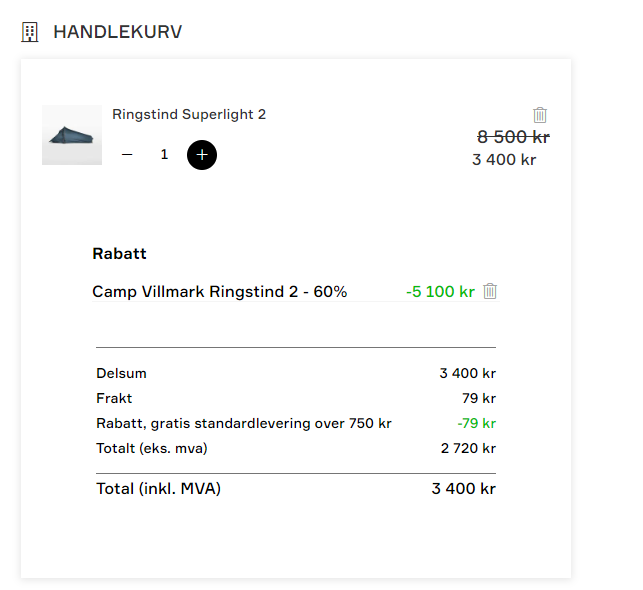Open the Ringstind tent product thumbnail
Screen dimensions: 643x590
[x=72, y=135]
